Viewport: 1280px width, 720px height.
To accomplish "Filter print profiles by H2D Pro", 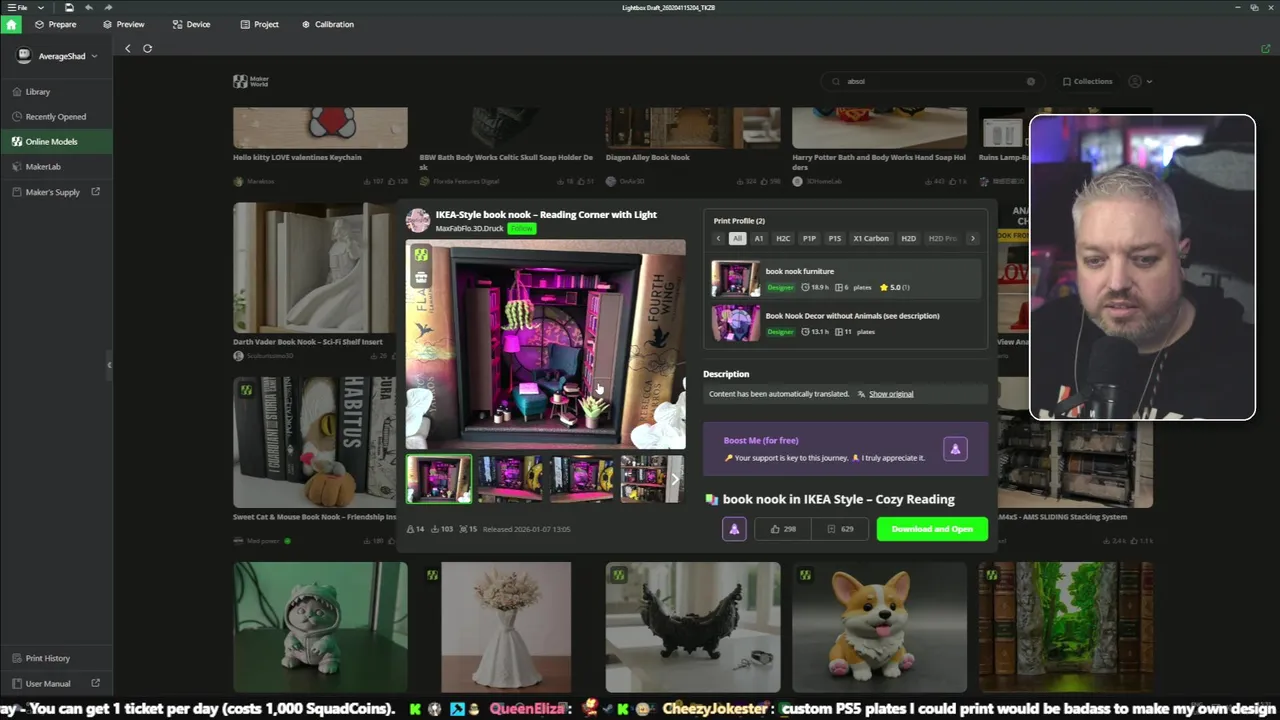I will point(942,238).
